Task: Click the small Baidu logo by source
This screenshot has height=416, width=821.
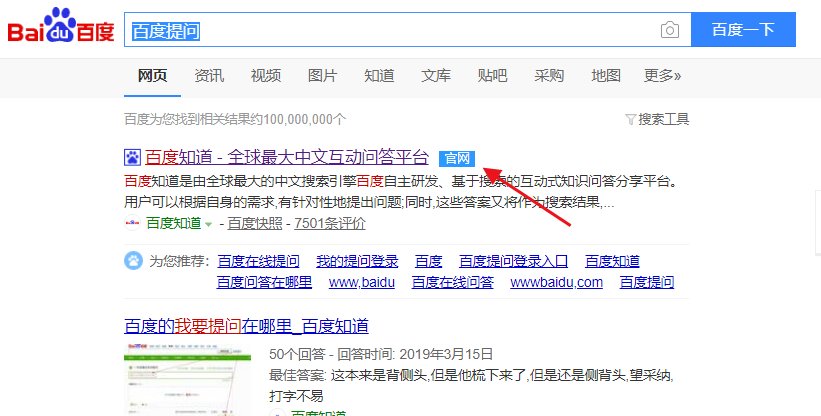Action: (132, 223)
